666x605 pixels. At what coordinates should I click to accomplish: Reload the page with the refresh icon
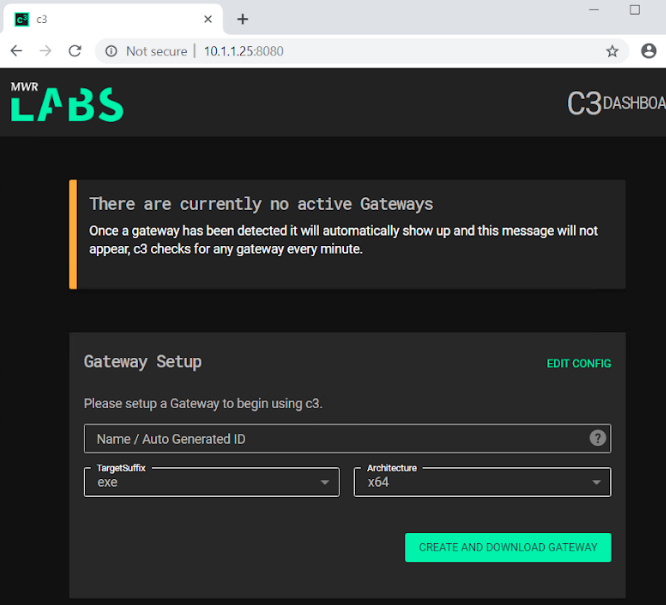[75, 51]
